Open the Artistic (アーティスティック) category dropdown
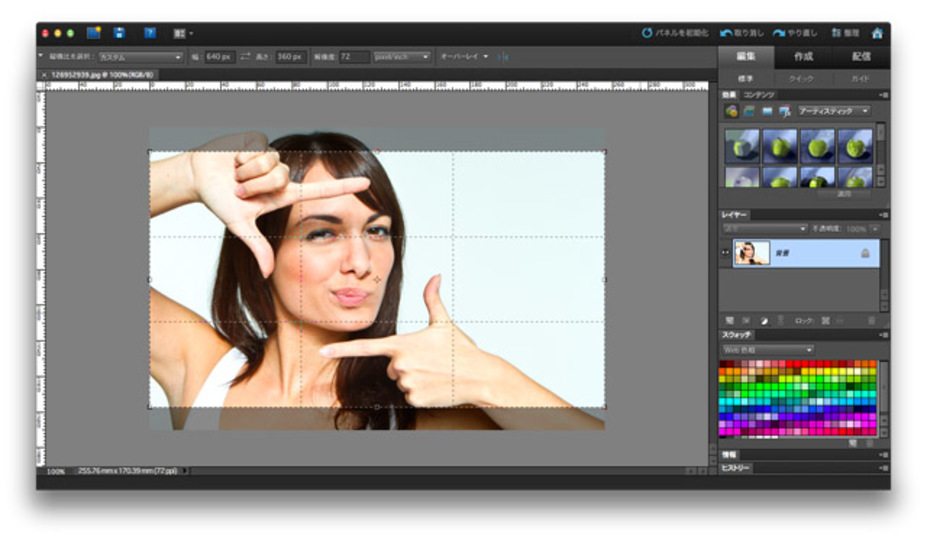The height and width of the screenshot is (540, 927). coord(833,111)
